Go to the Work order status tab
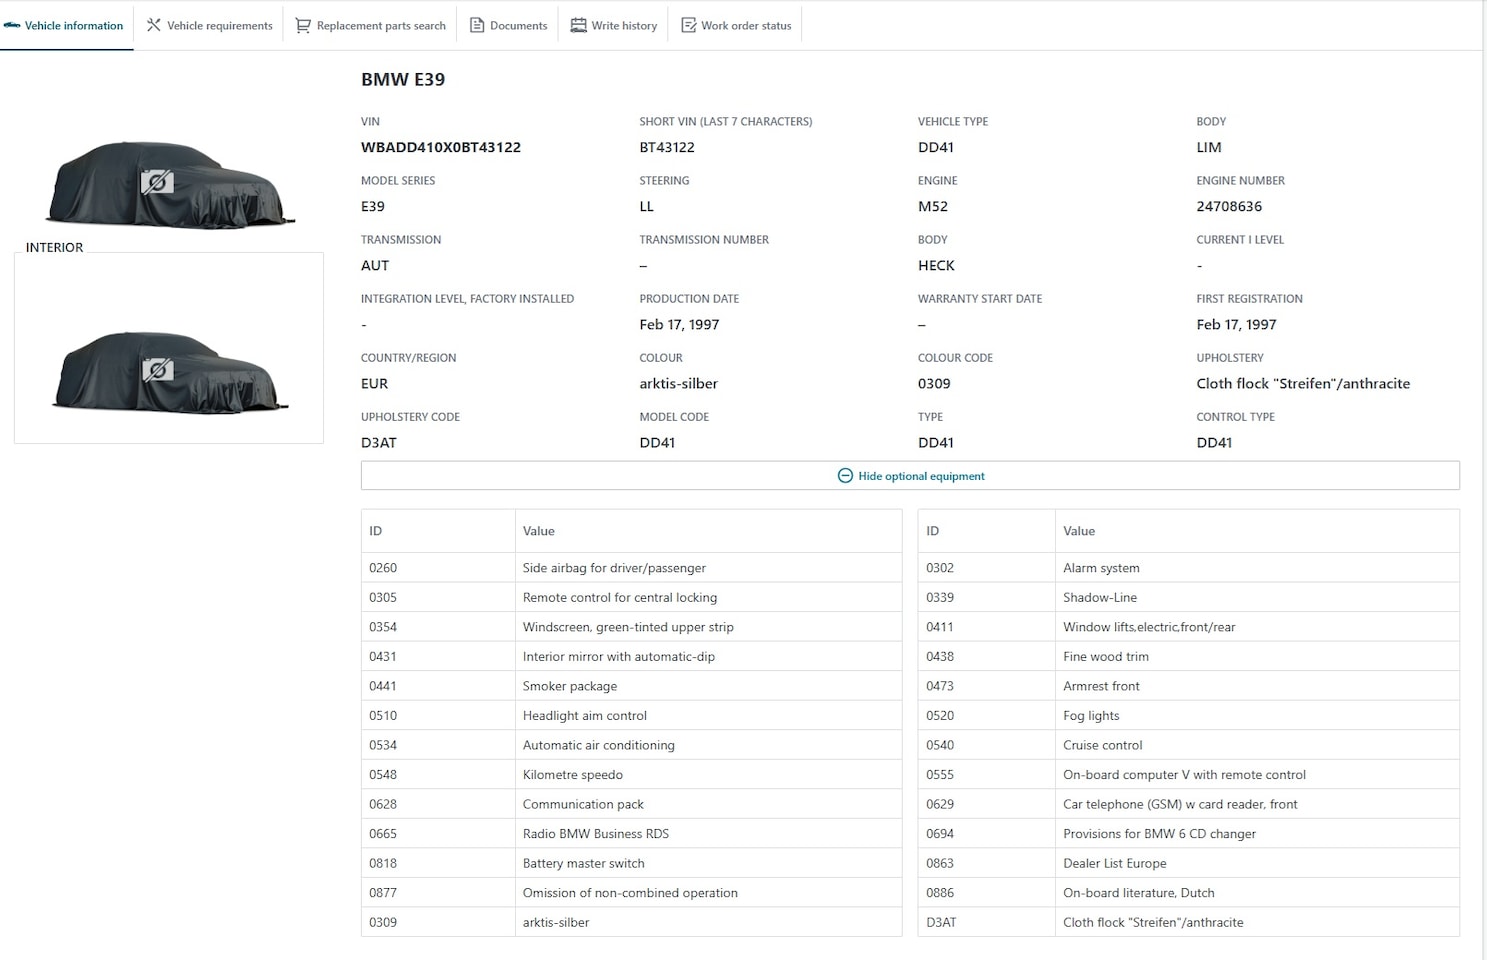 point(745,25)
